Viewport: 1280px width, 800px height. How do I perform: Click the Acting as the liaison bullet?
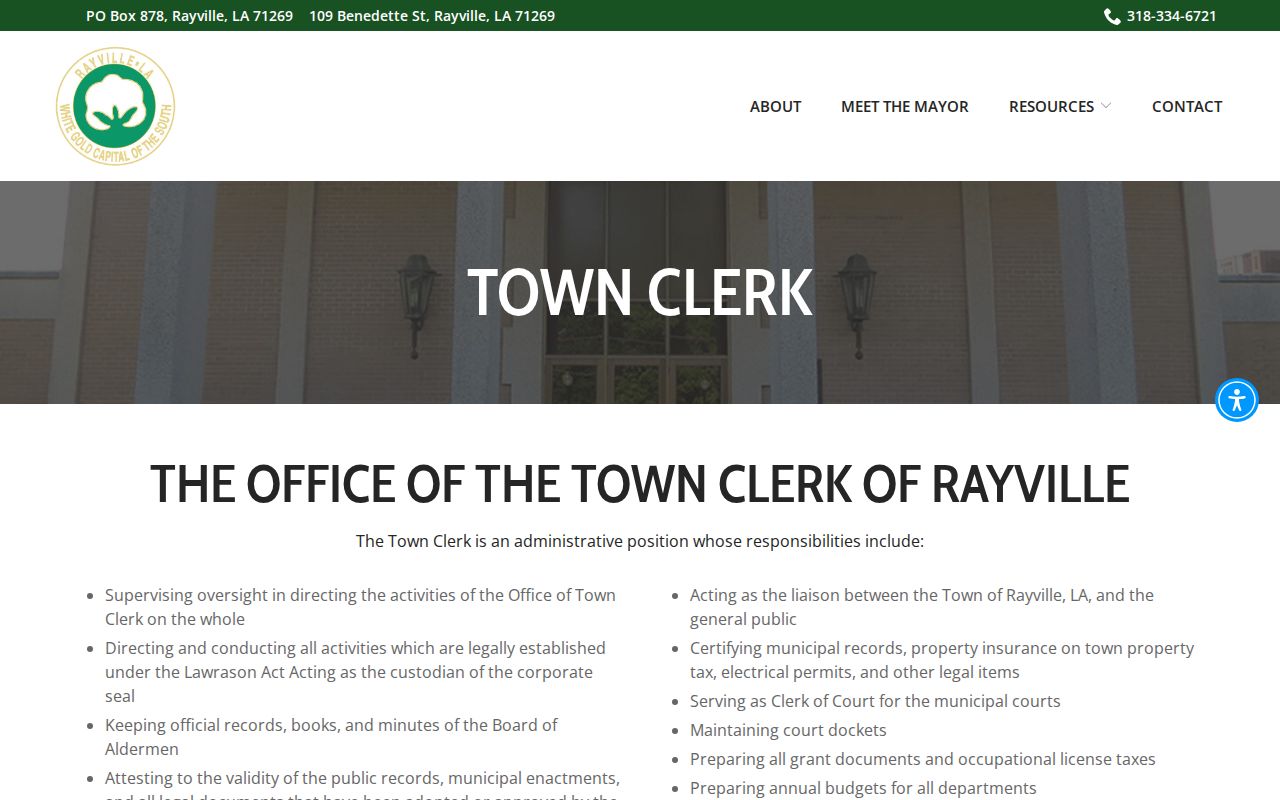click(x=921, y=607)
